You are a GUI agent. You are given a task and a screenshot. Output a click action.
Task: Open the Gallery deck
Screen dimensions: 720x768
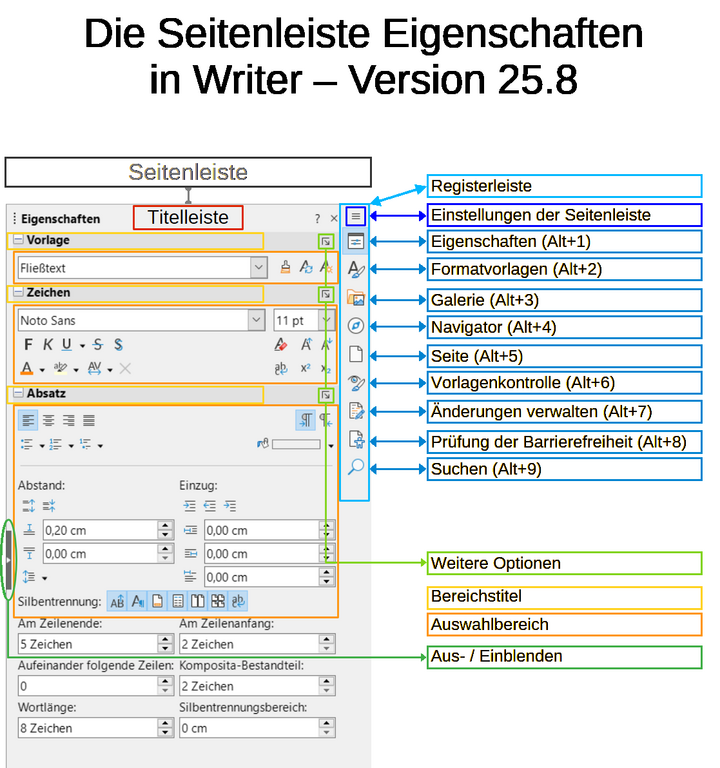356,298
